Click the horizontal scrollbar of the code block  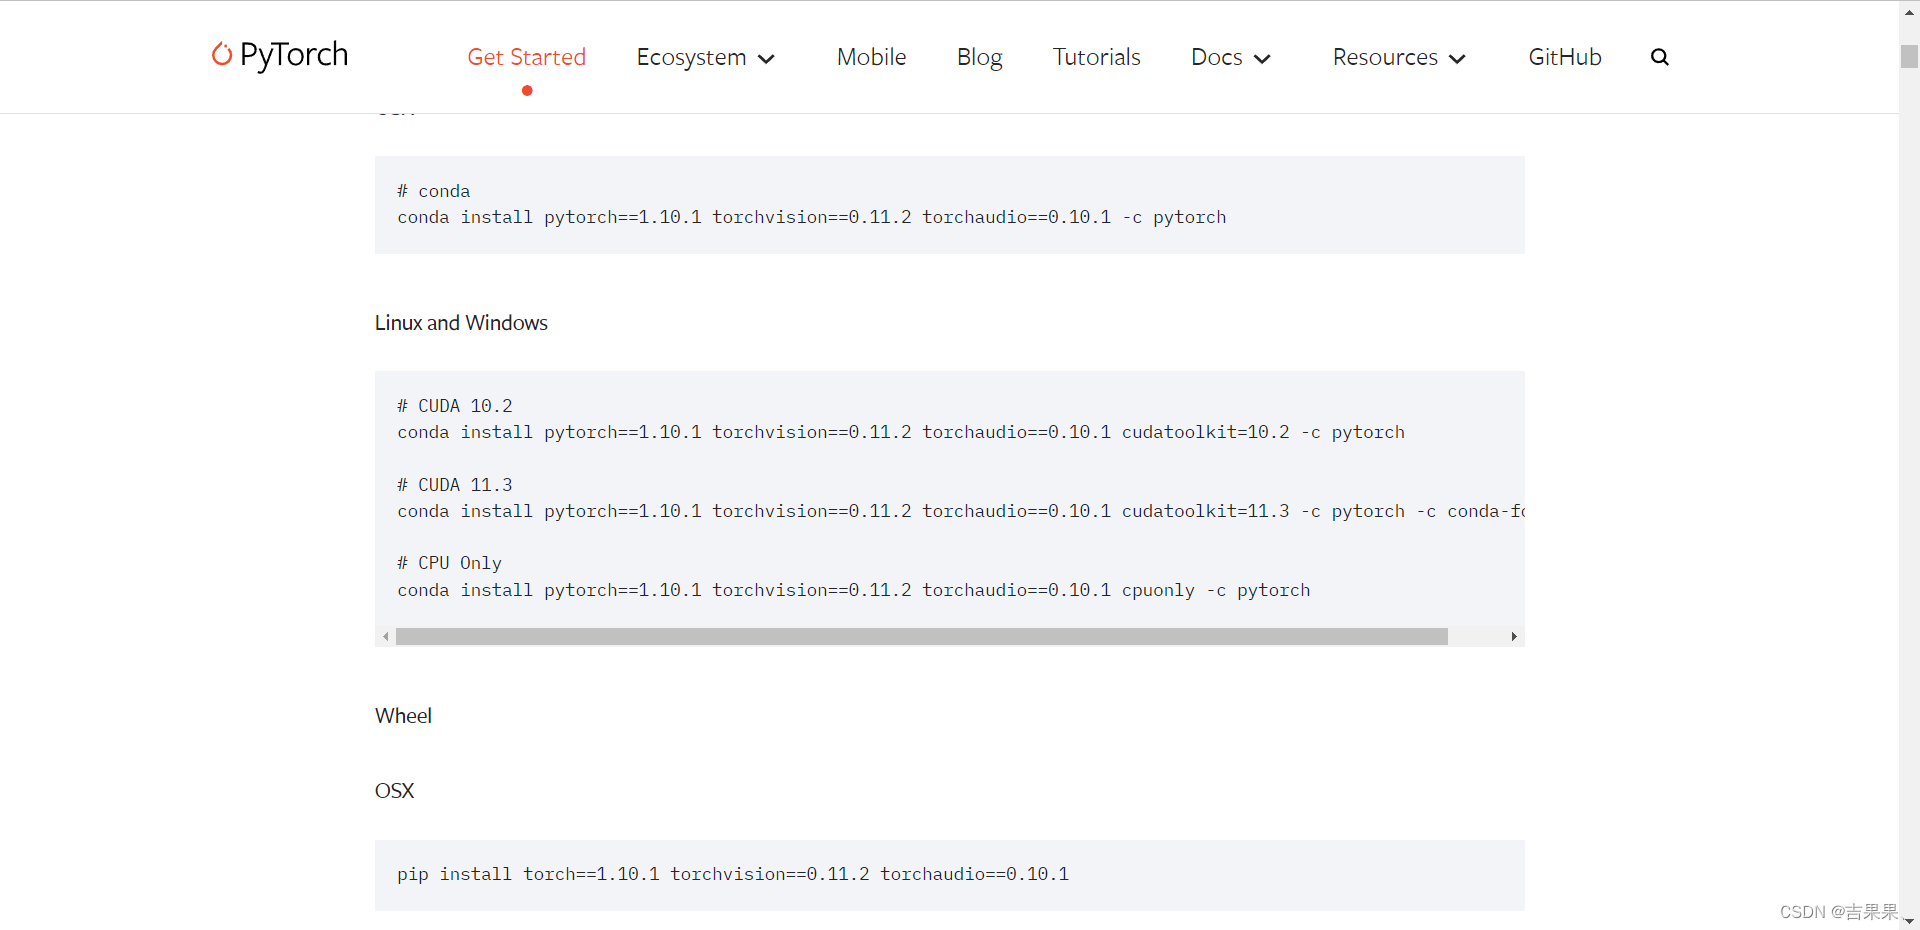click(x=920, y=636)
